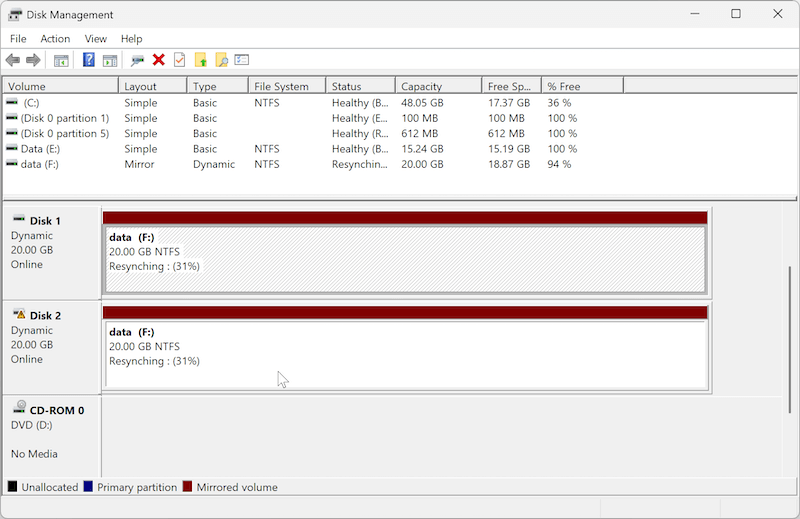Minimize the Disk Management window
The width and height of the screenshot is (800, 519).
(694, 14)
